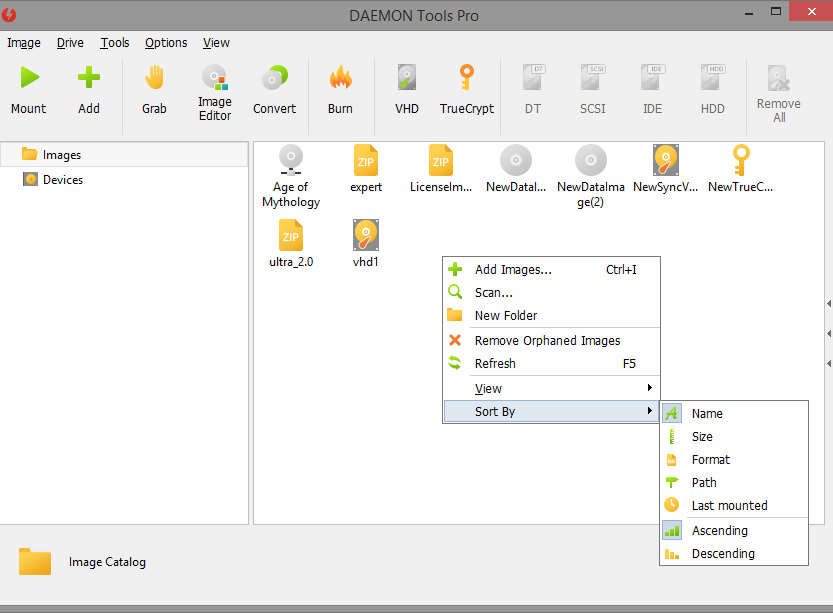Viewport: 833px width, 613px height.
Task: Select the ultra_2.0 ZIP image
Action: (x=291, y=244)
